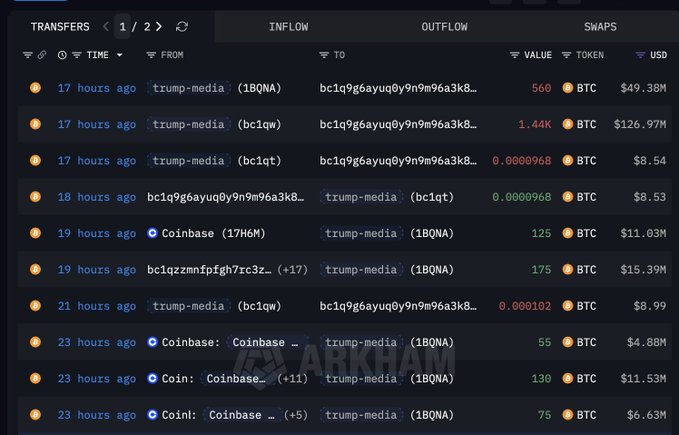Go to the next transfers page arrow

click(x=161, y=27)
